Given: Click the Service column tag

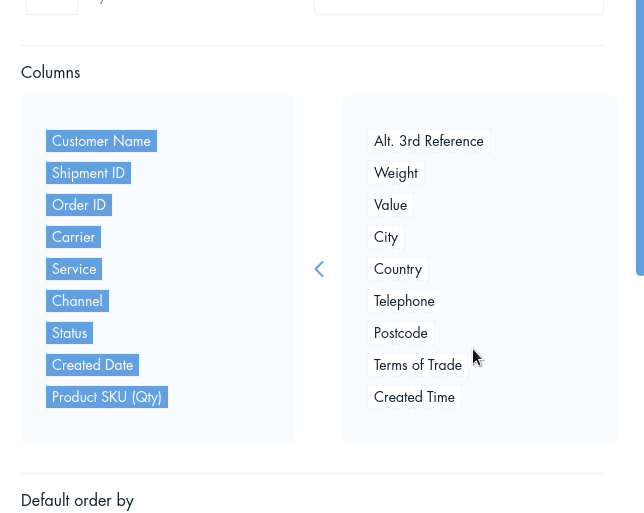Looking at the screenshot, I should 74,269.
